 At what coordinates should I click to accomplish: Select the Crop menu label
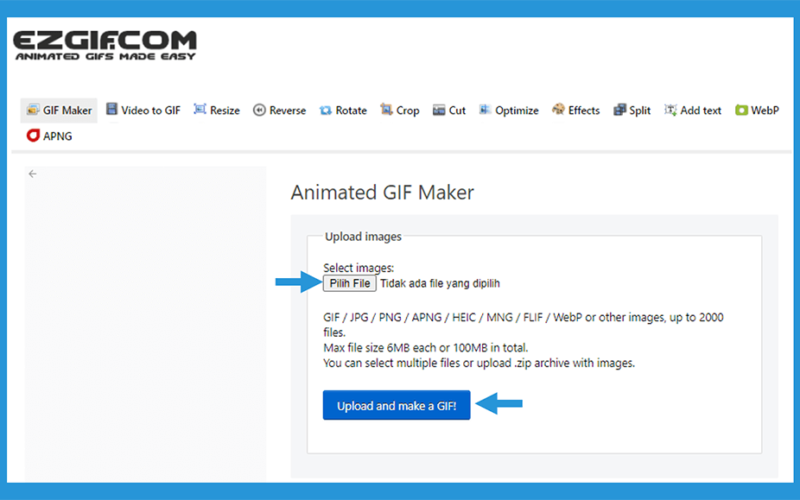pos(408,111)
